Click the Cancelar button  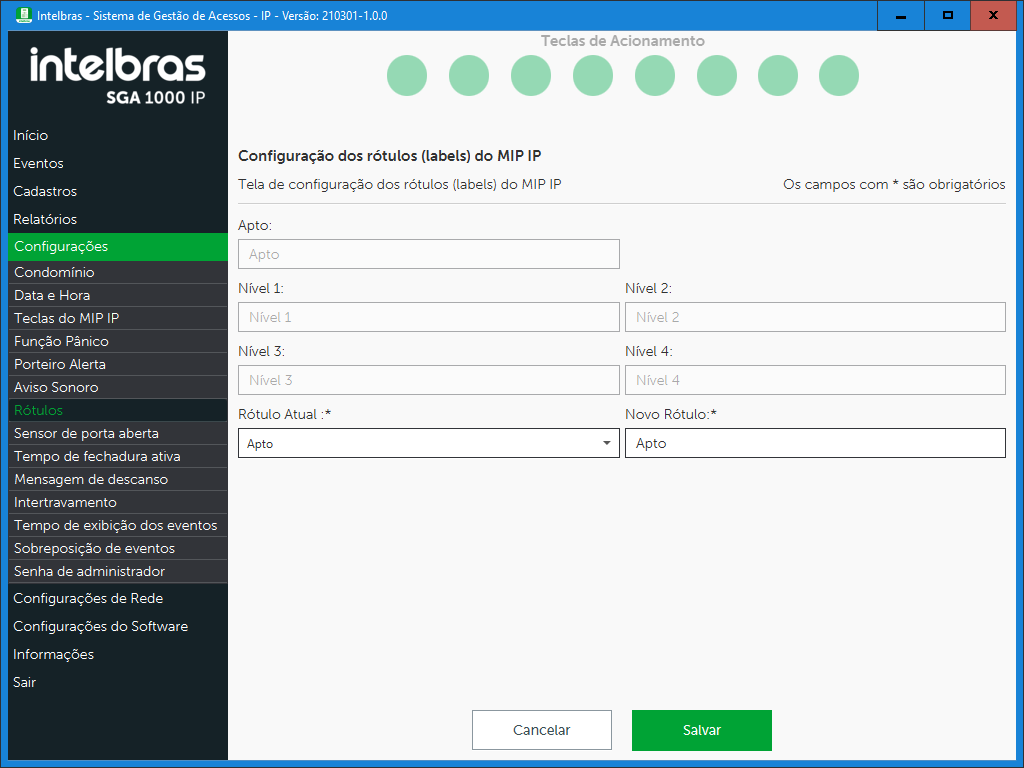click(541, 730)
